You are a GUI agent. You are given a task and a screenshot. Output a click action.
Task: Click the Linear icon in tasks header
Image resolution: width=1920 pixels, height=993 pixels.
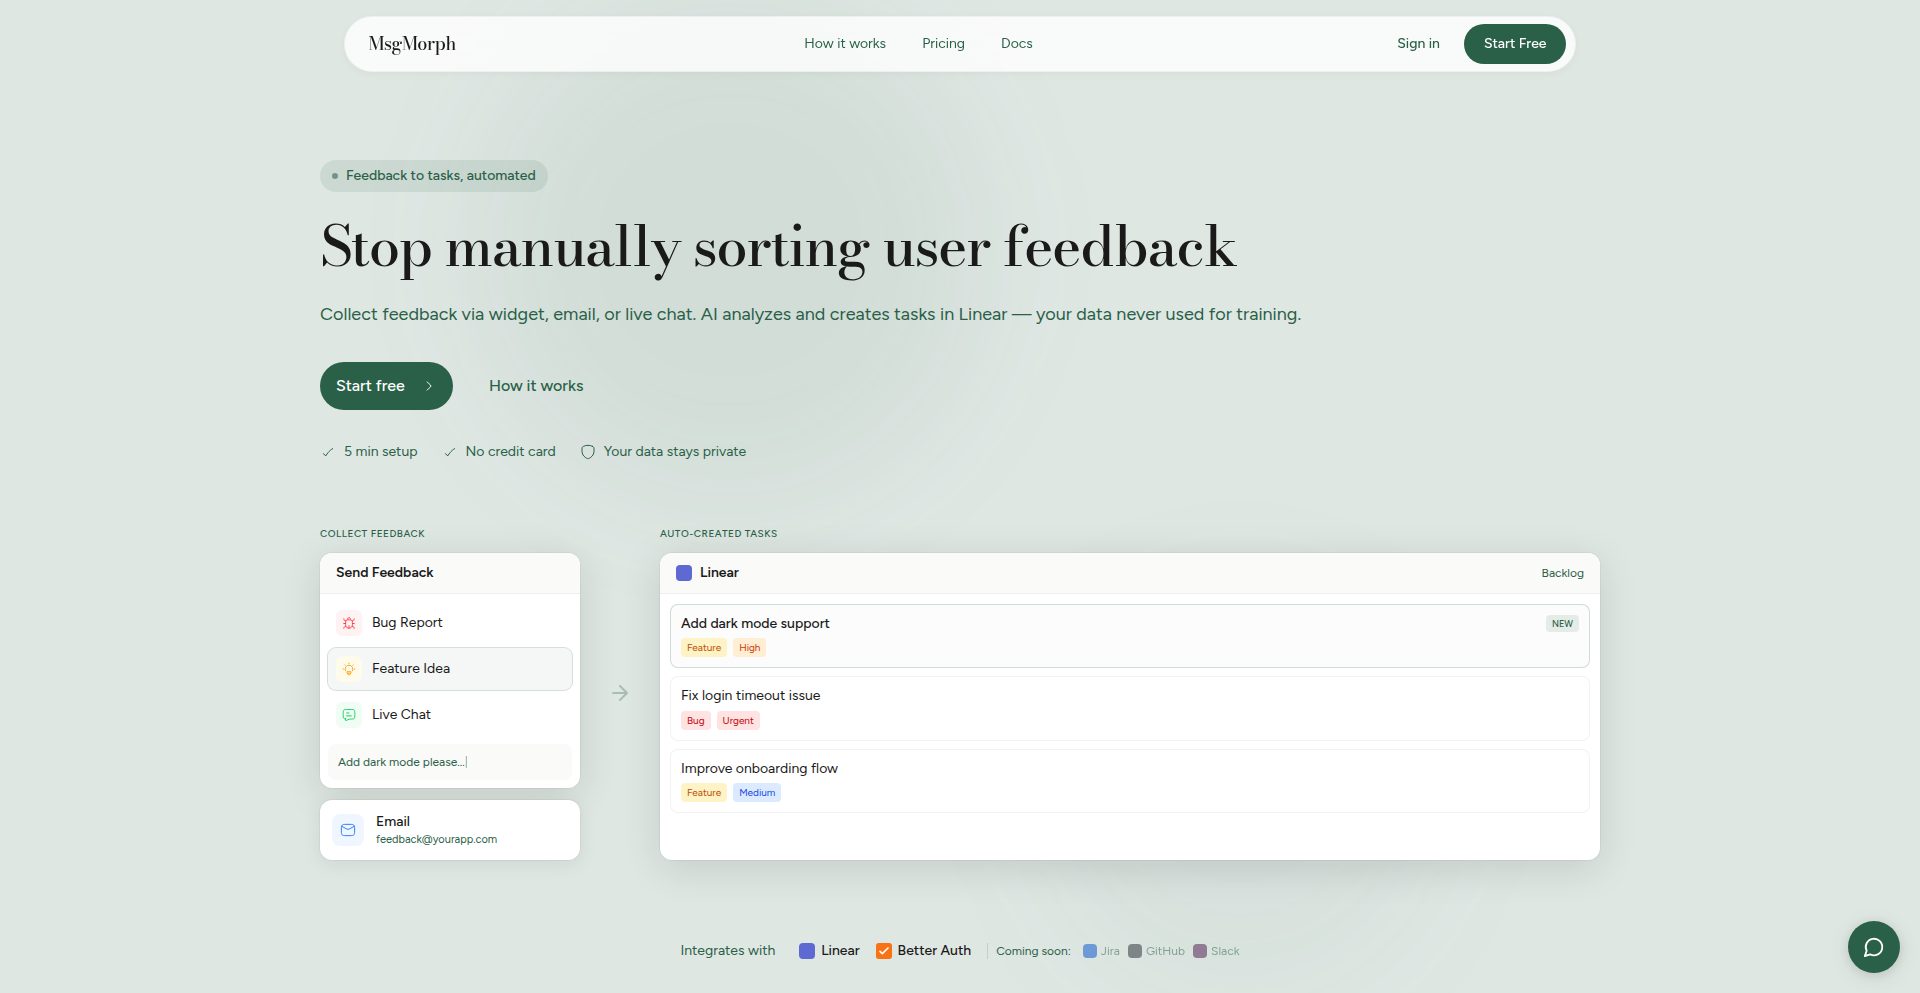point(684,573)
